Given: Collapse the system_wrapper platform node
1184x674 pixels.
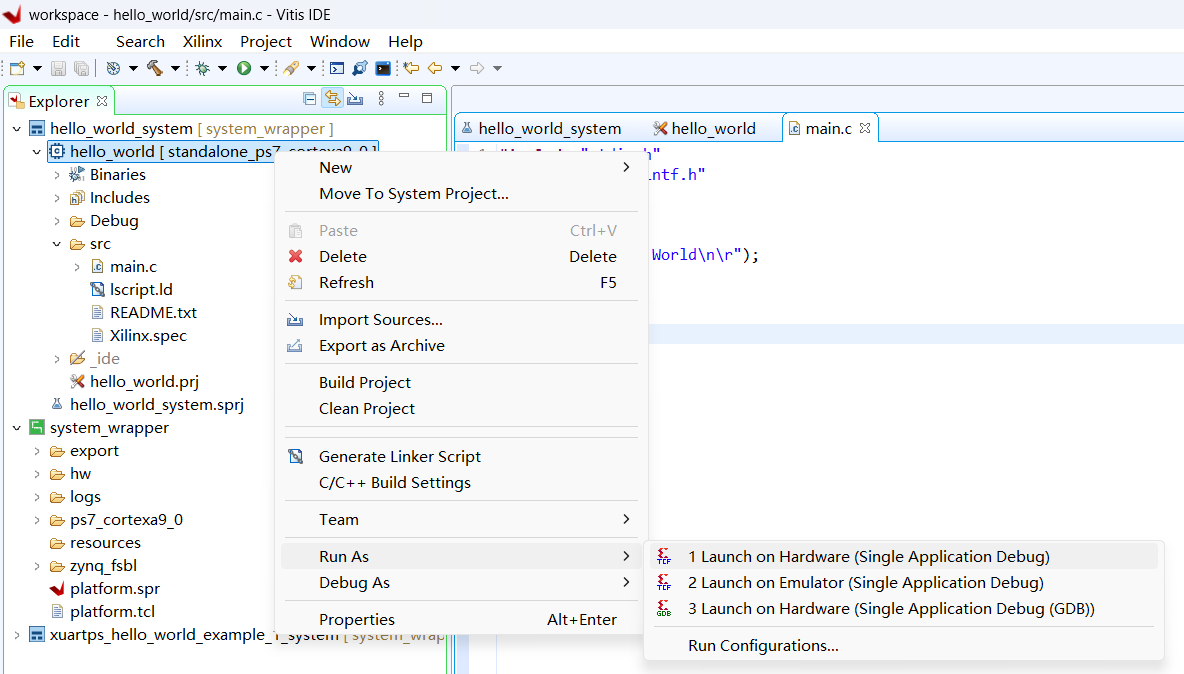Looking at the screenshot, I should click(x=17, y=428).
